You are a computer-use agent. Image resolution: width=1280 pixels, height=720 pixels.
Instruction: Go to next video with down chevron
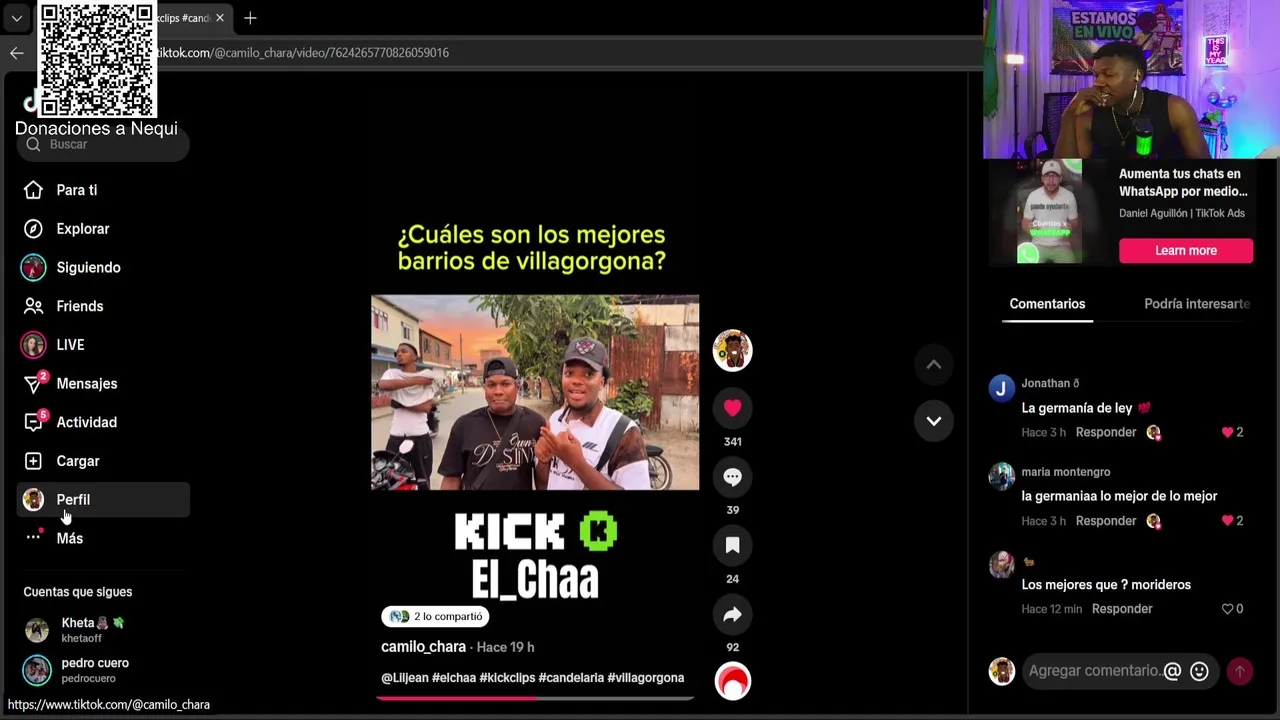click(933, 421)
